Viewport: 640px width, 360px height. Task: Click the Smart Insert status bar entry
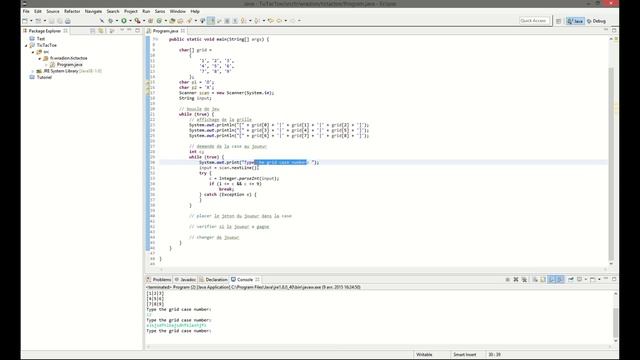(x=464, y=355)
